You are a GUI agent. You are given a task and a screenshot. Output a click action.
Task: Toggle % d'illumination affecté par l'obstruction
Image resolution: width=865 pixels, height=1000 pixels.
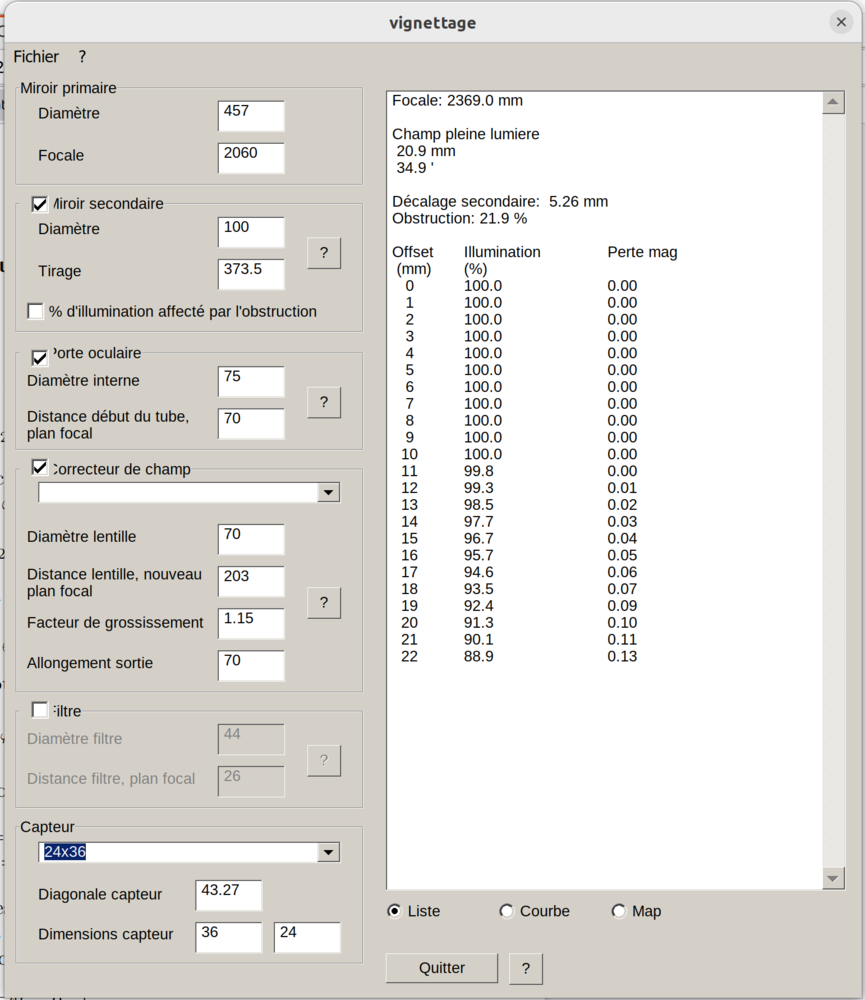pyautogui.click(x=35, y=310)
